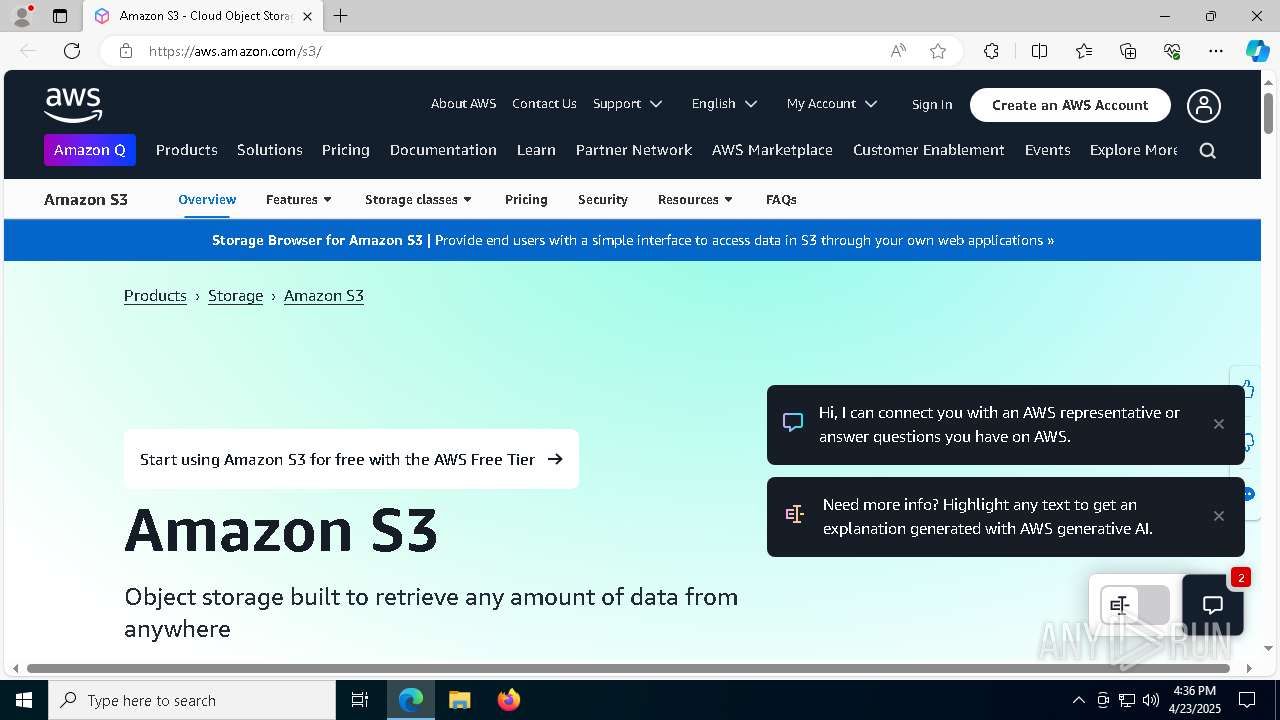The height and width of the screenshot is (720, 1280).
Task: Open Copilot sidebar icon
Action: pyautogui.click(x=1257, y=51)
